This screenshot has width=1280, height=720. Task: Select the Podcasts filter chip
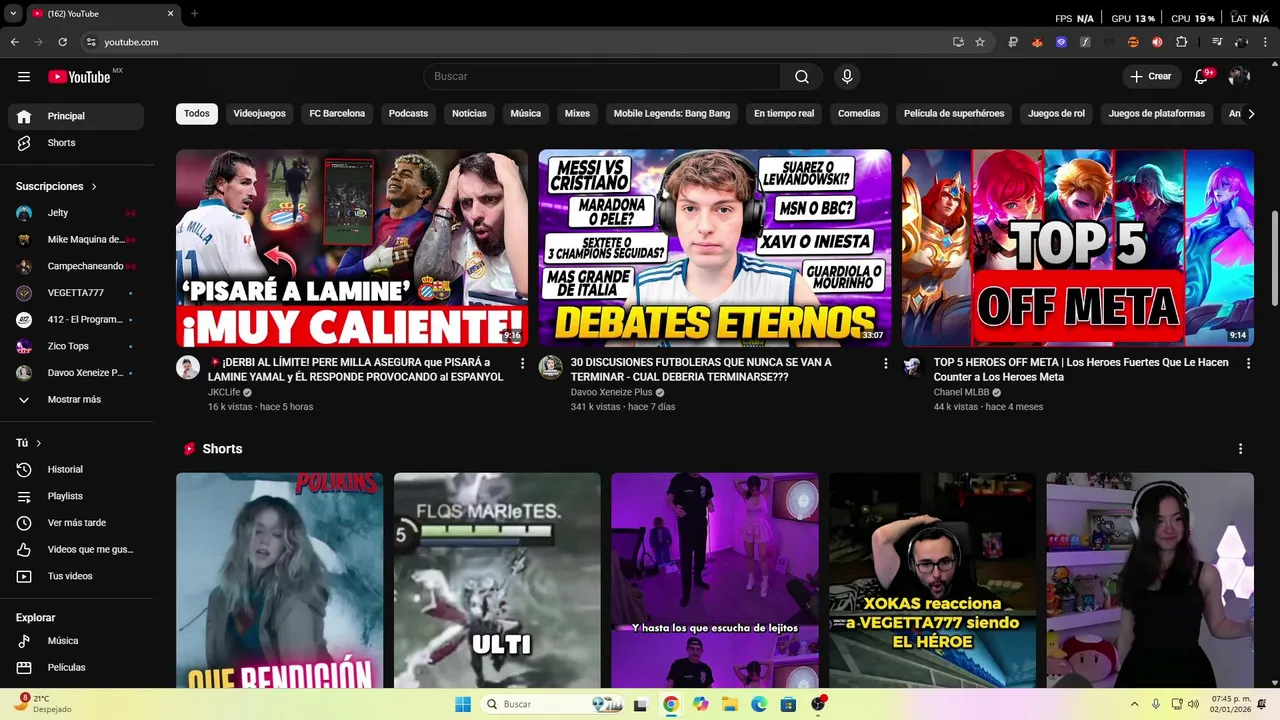click(408, 114)
